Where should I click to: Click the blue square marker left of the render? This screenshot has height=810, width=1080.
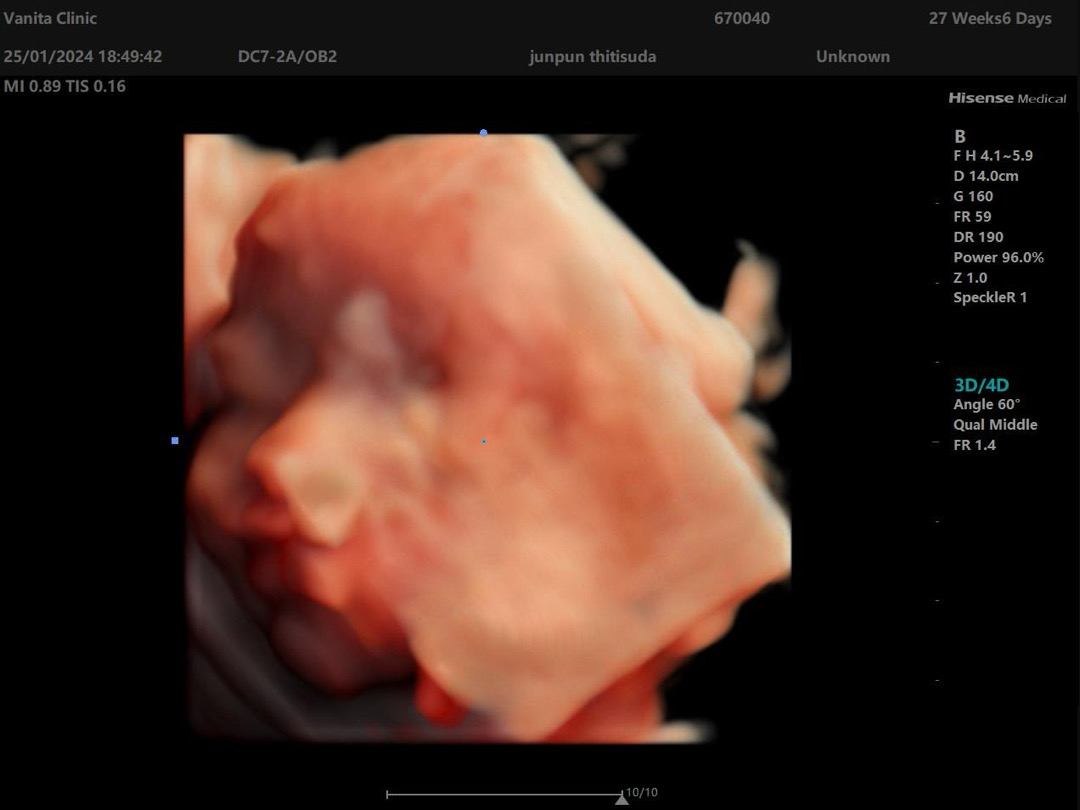(175, 440)
